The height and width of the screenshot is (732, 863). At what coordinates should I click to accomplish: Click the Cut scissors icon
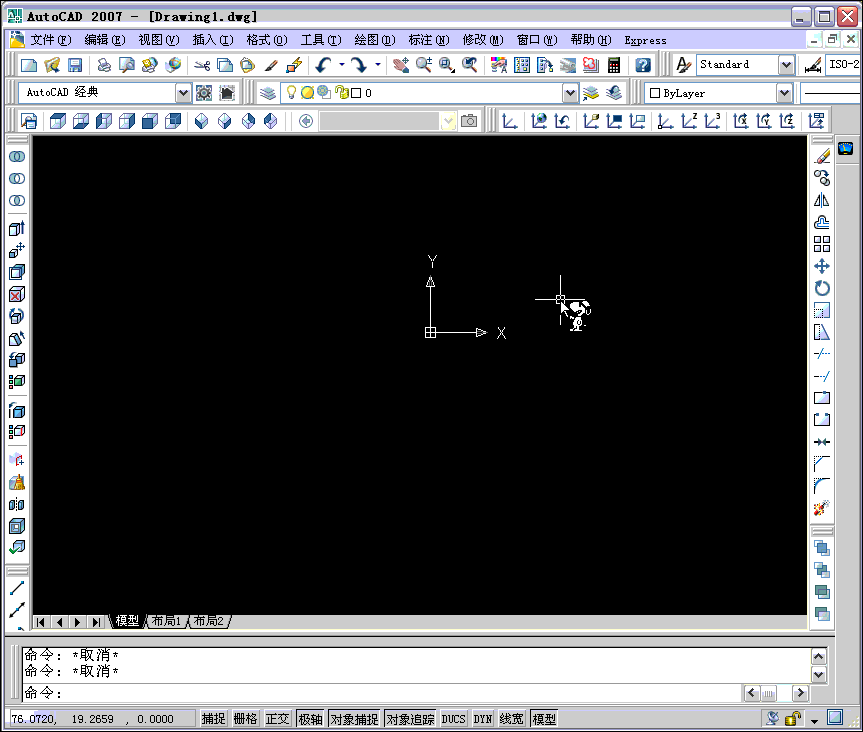[x=202, y=65]
